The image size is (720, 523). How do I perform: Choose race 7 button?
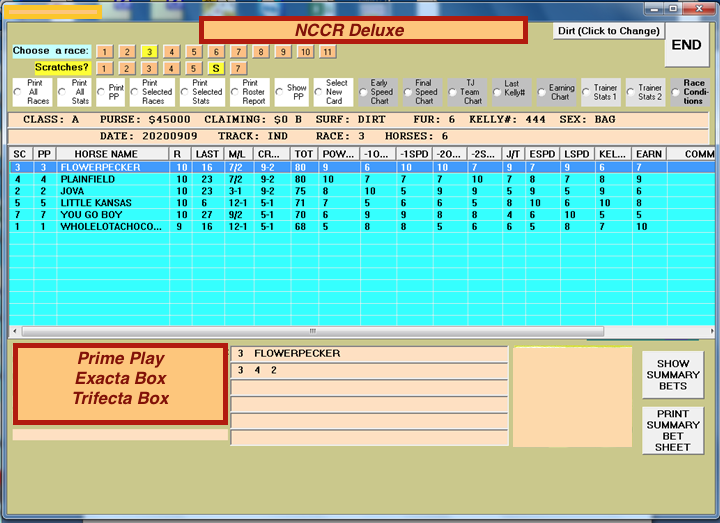click(x=238, y=51)
